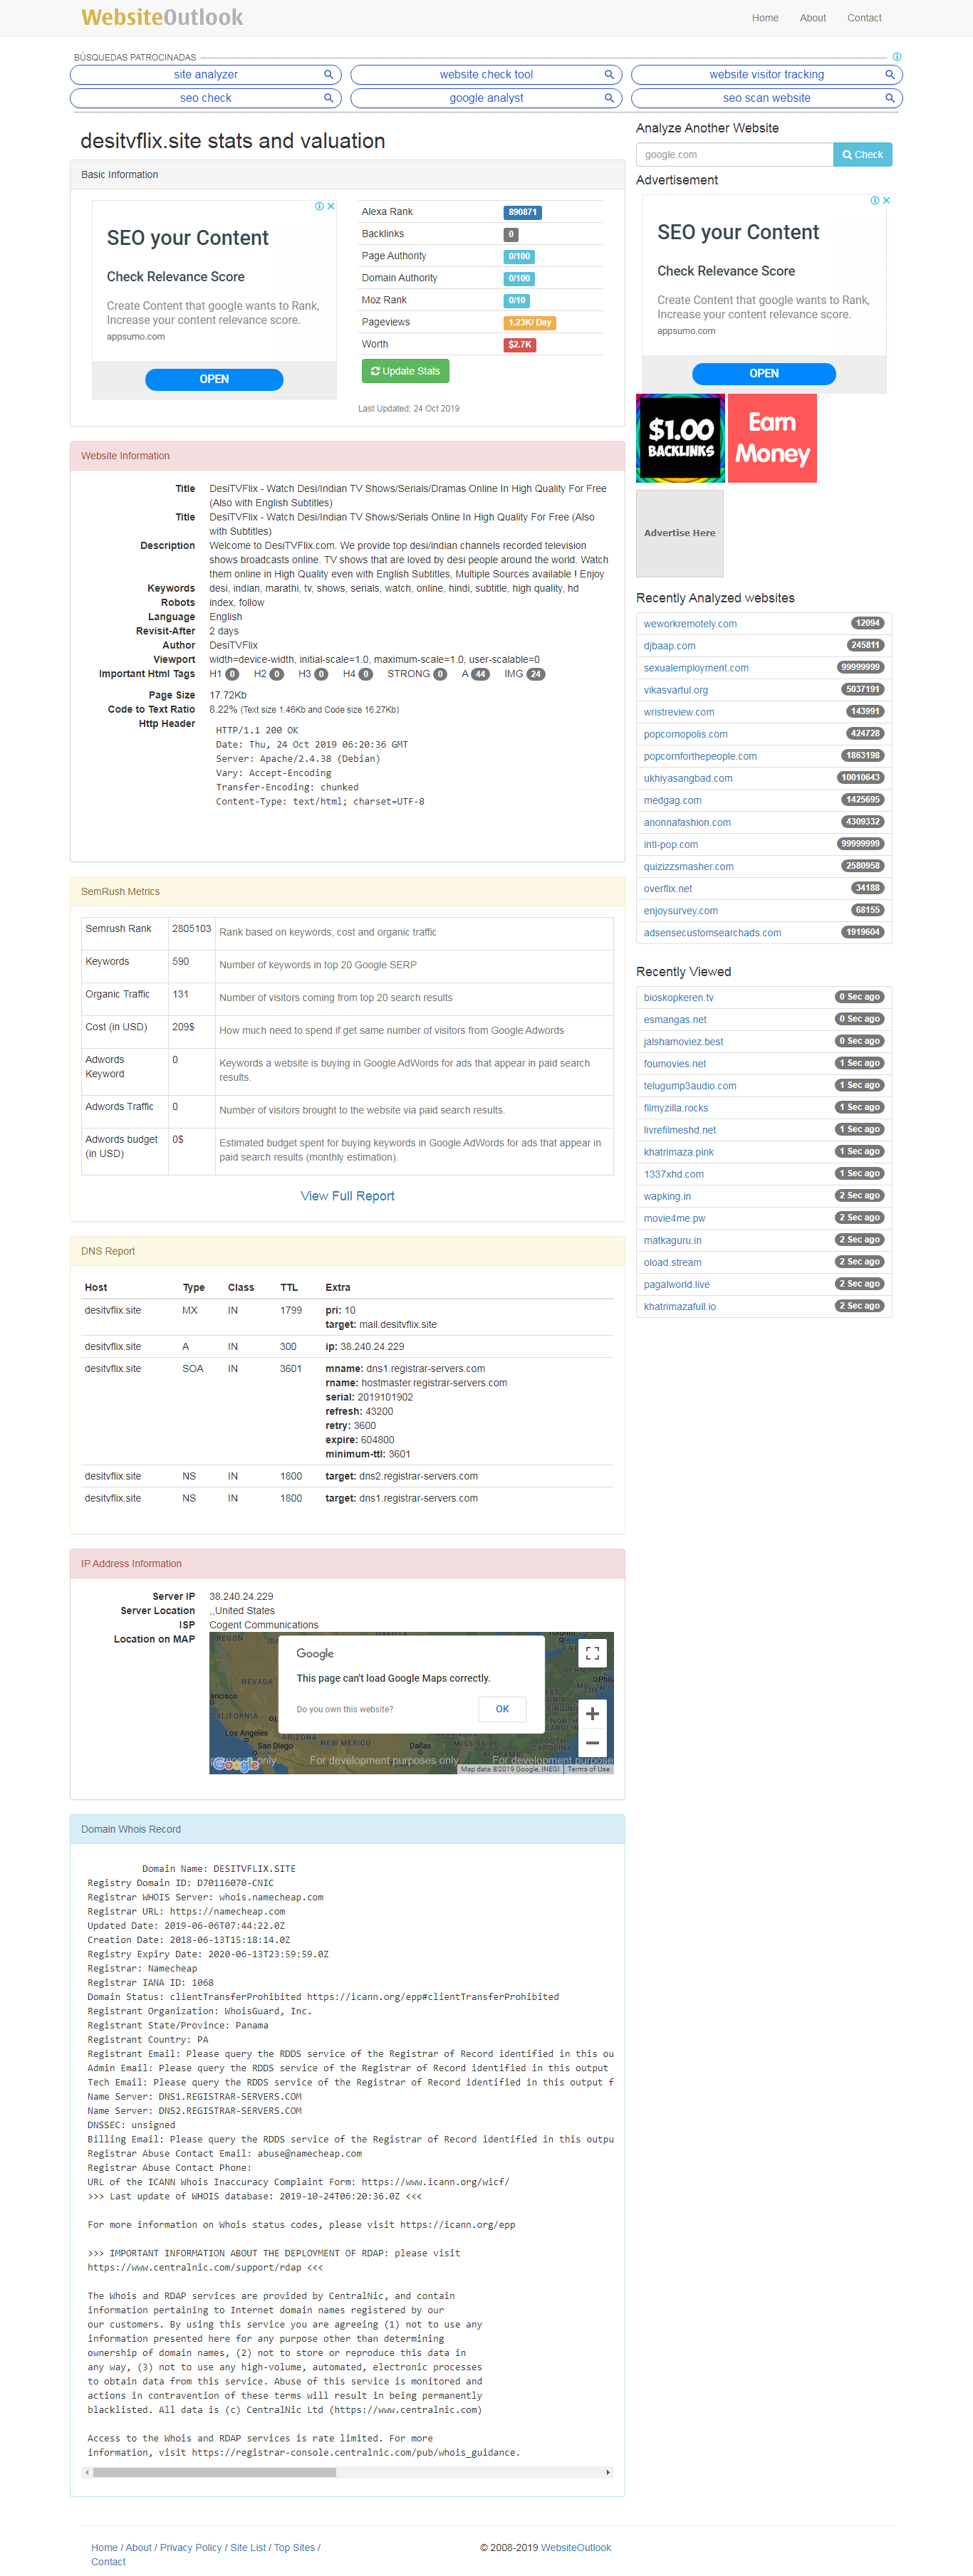Open 1337xhd.com in recently viewed
This screenshot has width=973, height=2576.
[674, 1174]
